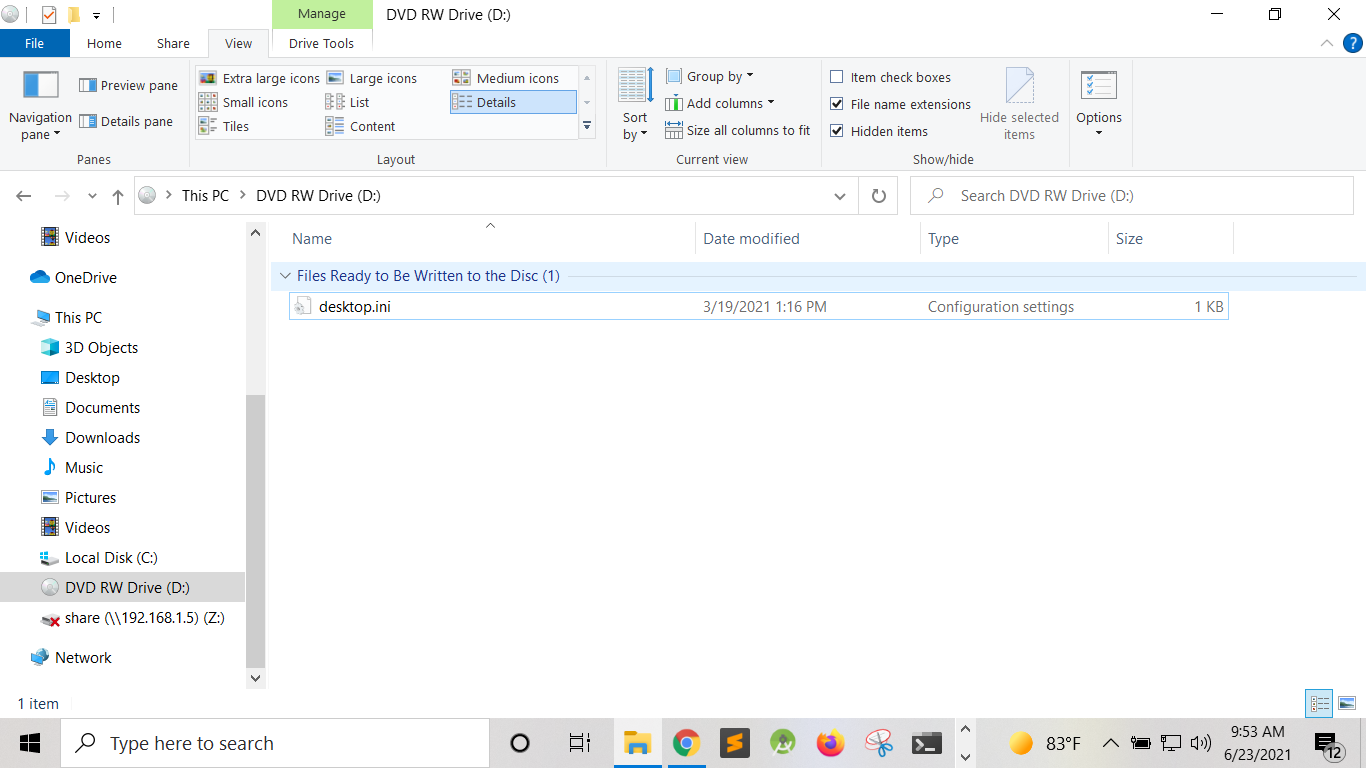This screenshot has height=768, width=1366.
Task: Open Task View on the taskbar
Action: (x=579, y=743)
